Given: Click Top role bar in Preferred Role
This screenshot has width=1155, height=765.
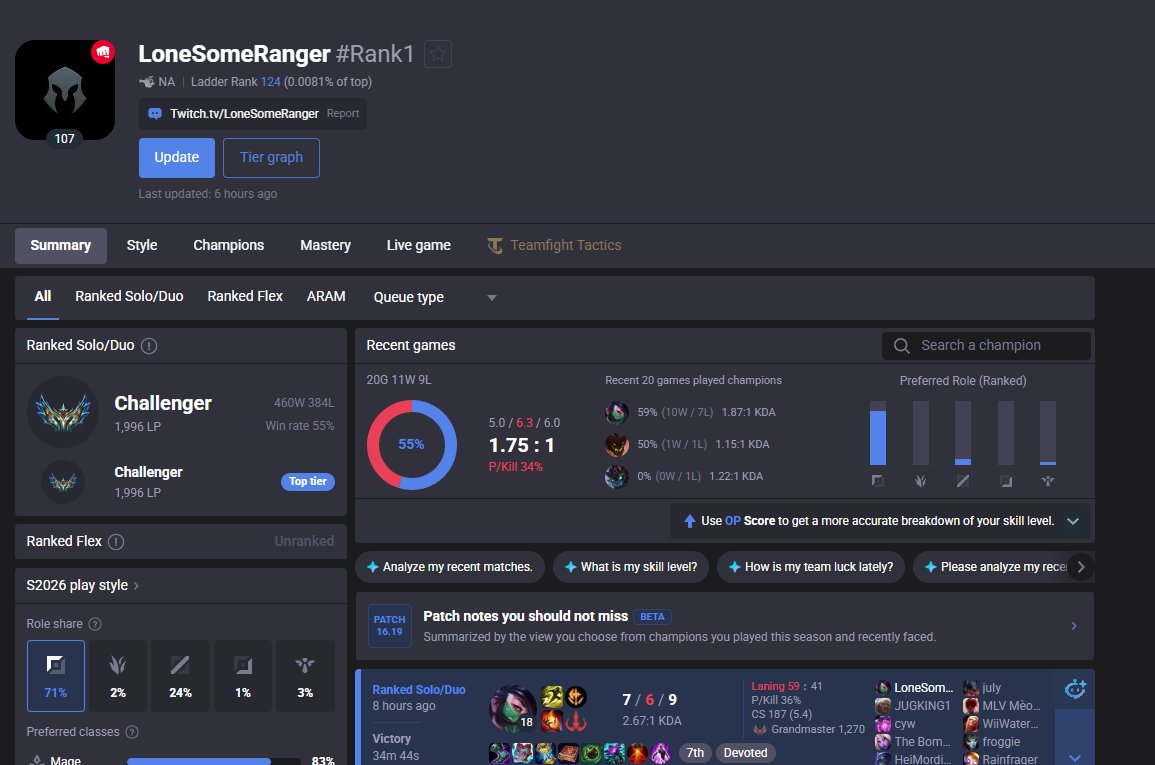Looking at the screenshot, I should point(877,433).
